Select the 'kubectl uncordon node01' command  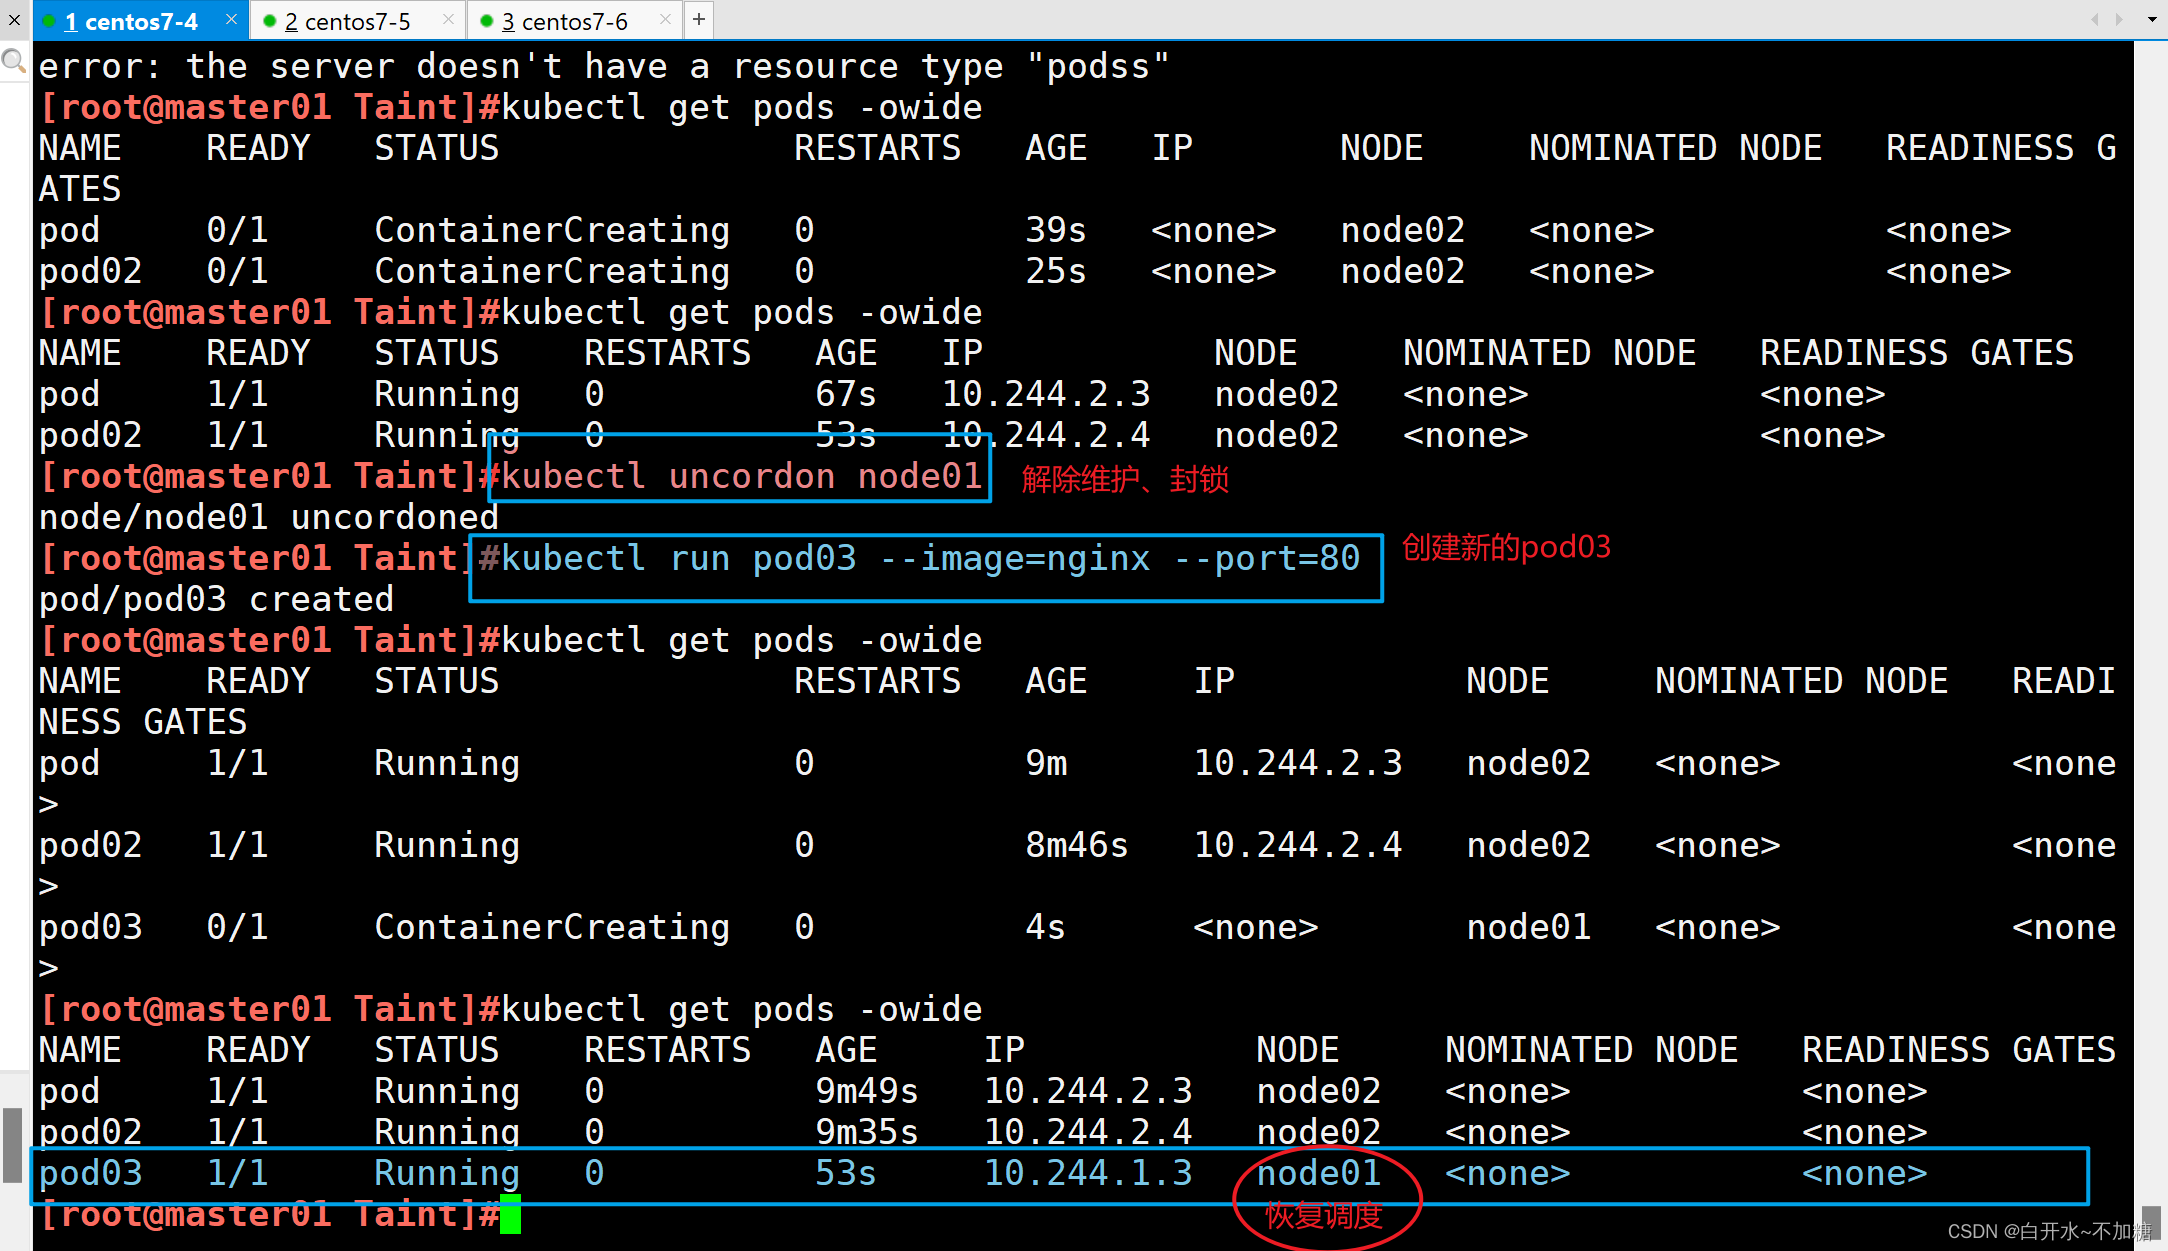pos(741,476)
